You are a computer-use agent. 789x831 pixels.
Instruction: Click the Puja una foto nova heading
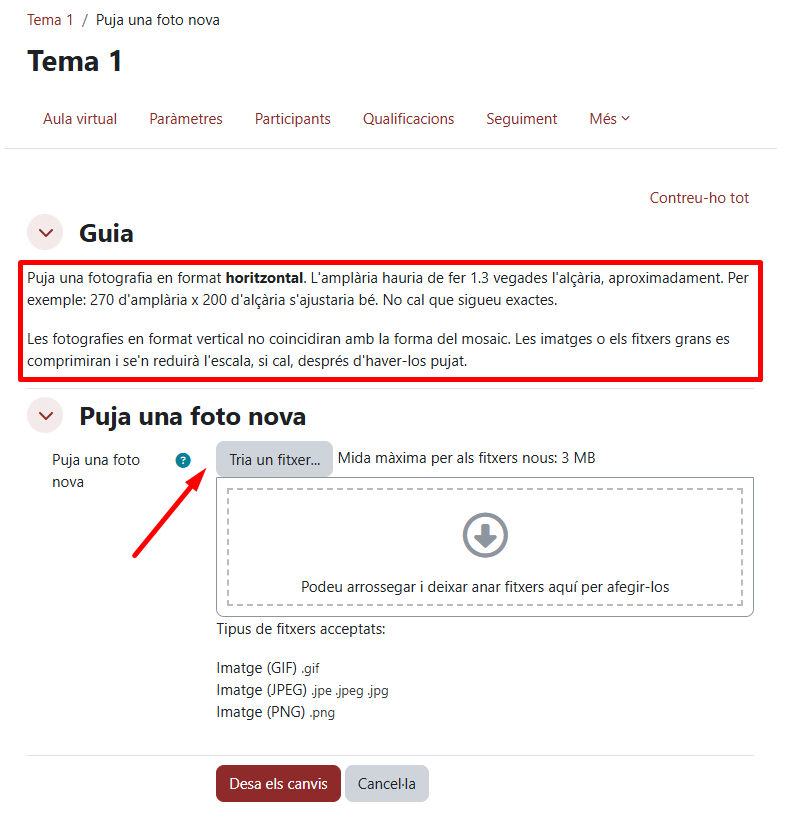tap(192, 416)
